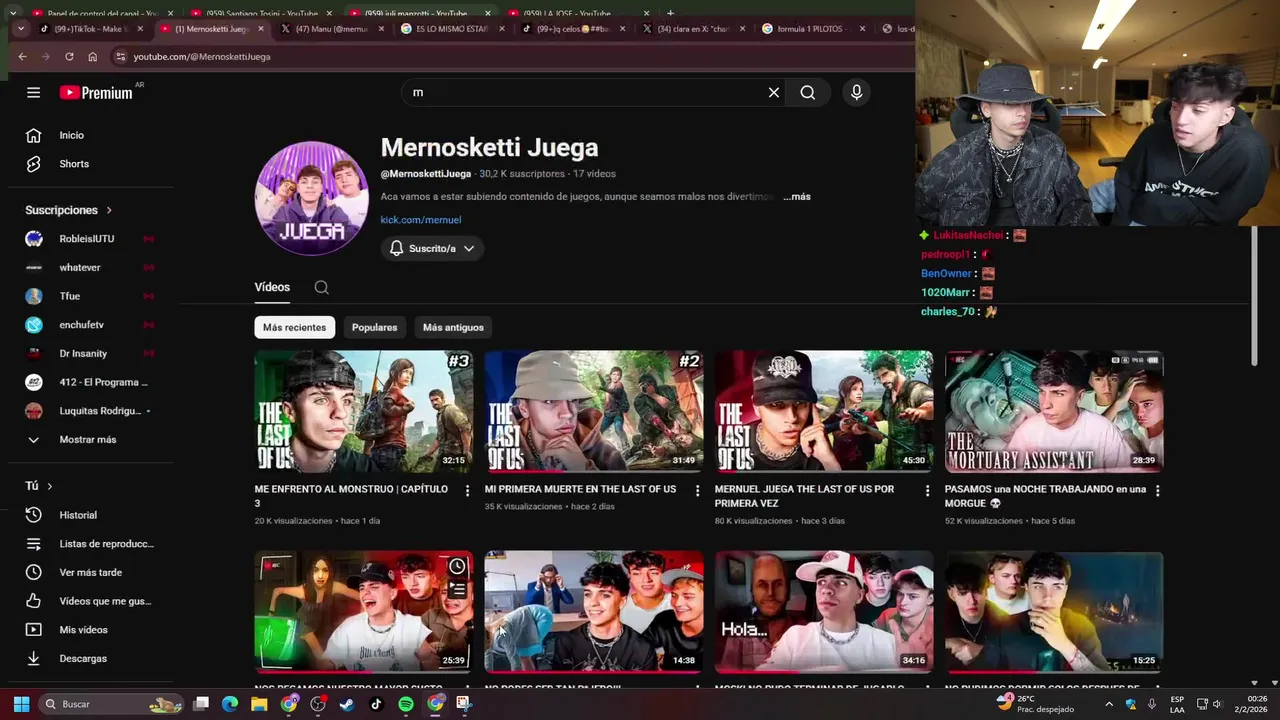Open the Suscrito/a notification dropdown
Image resolution: width=1280 pixels, height=720 pixels.
[x=432, y=248]
